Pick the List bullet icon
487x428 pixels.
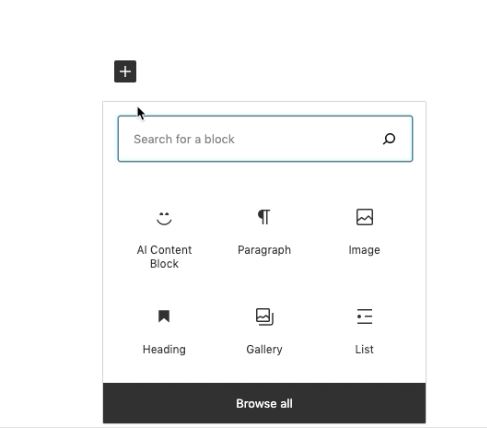(364, 316)
